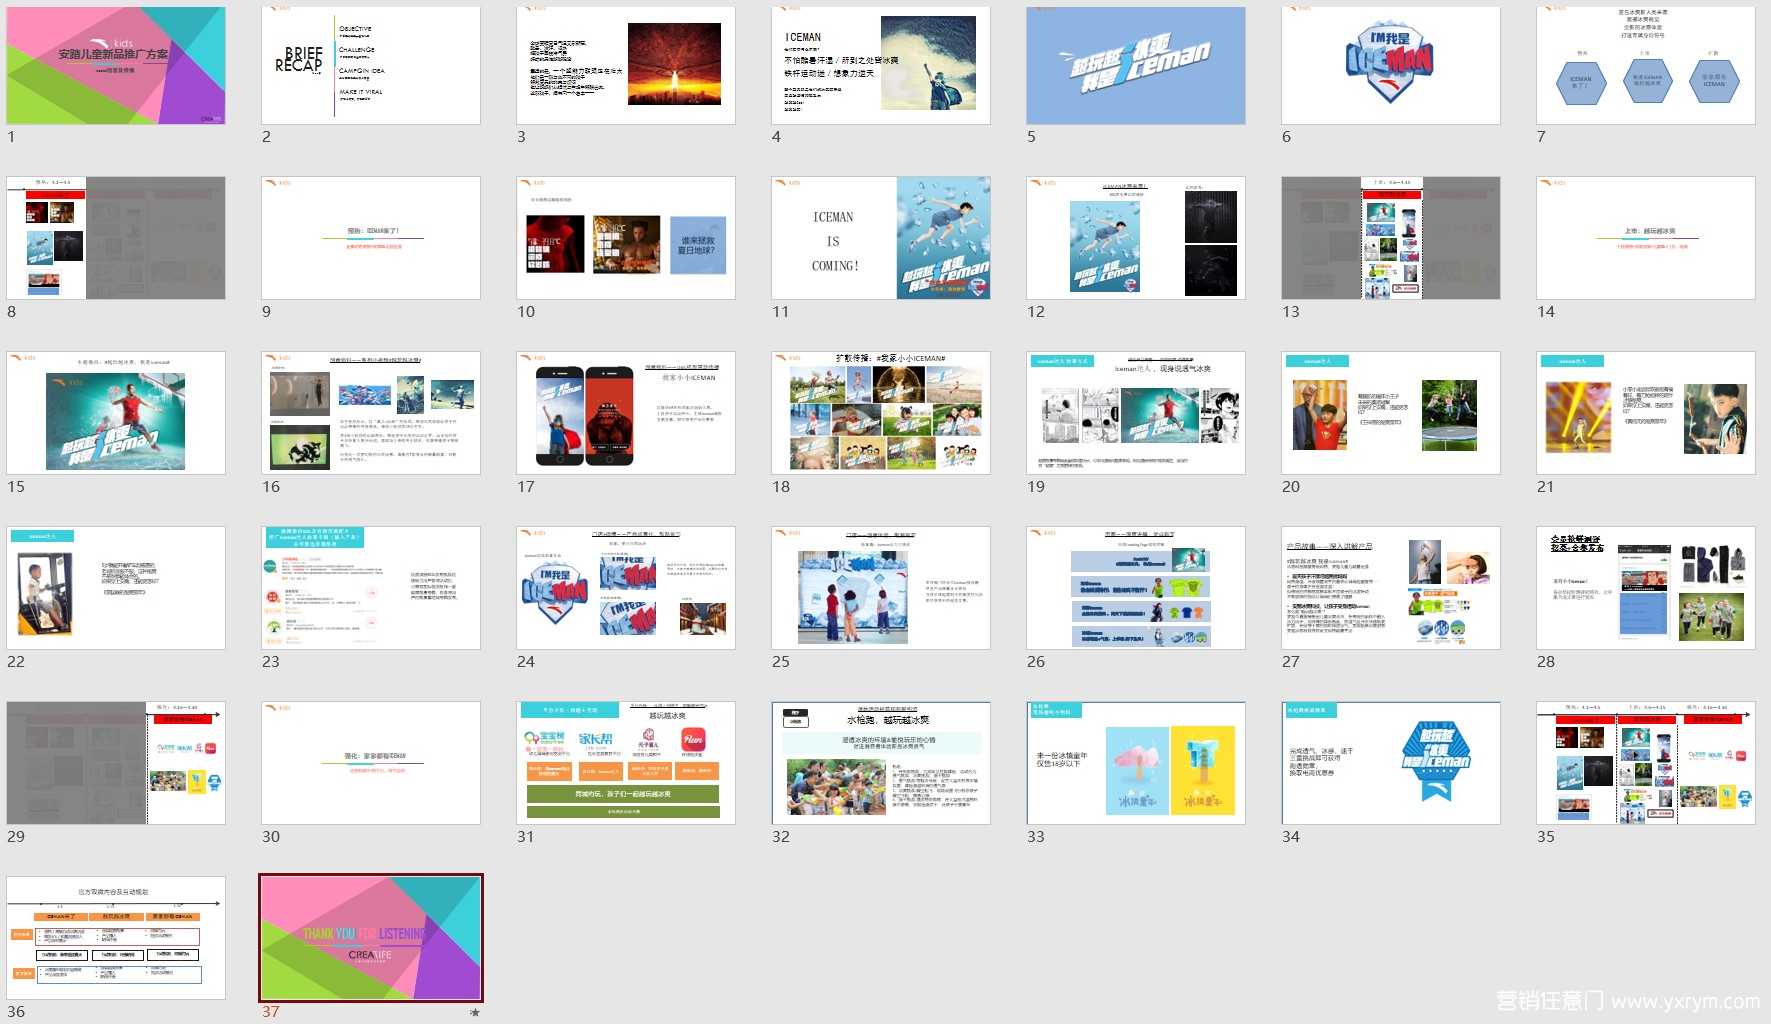Select slide 22 thumbnail
The width and height of the screenshot is (1771, 1024).
[x=116, y=588]
